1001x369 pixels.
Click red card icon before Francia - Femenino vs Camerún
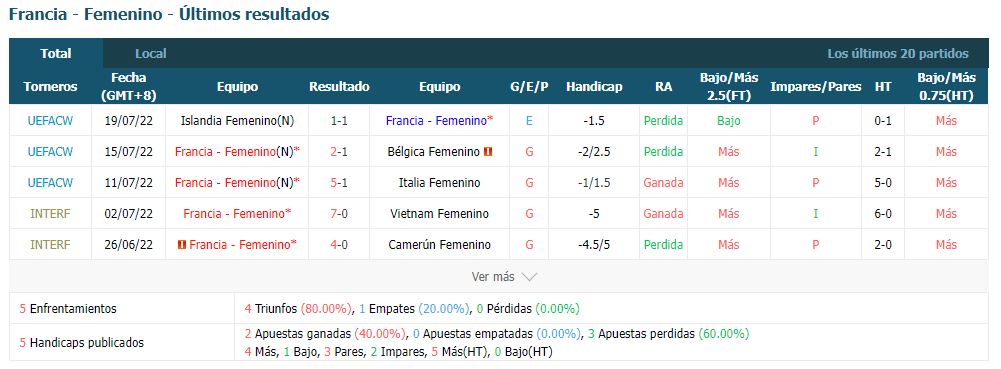(182, 245)
